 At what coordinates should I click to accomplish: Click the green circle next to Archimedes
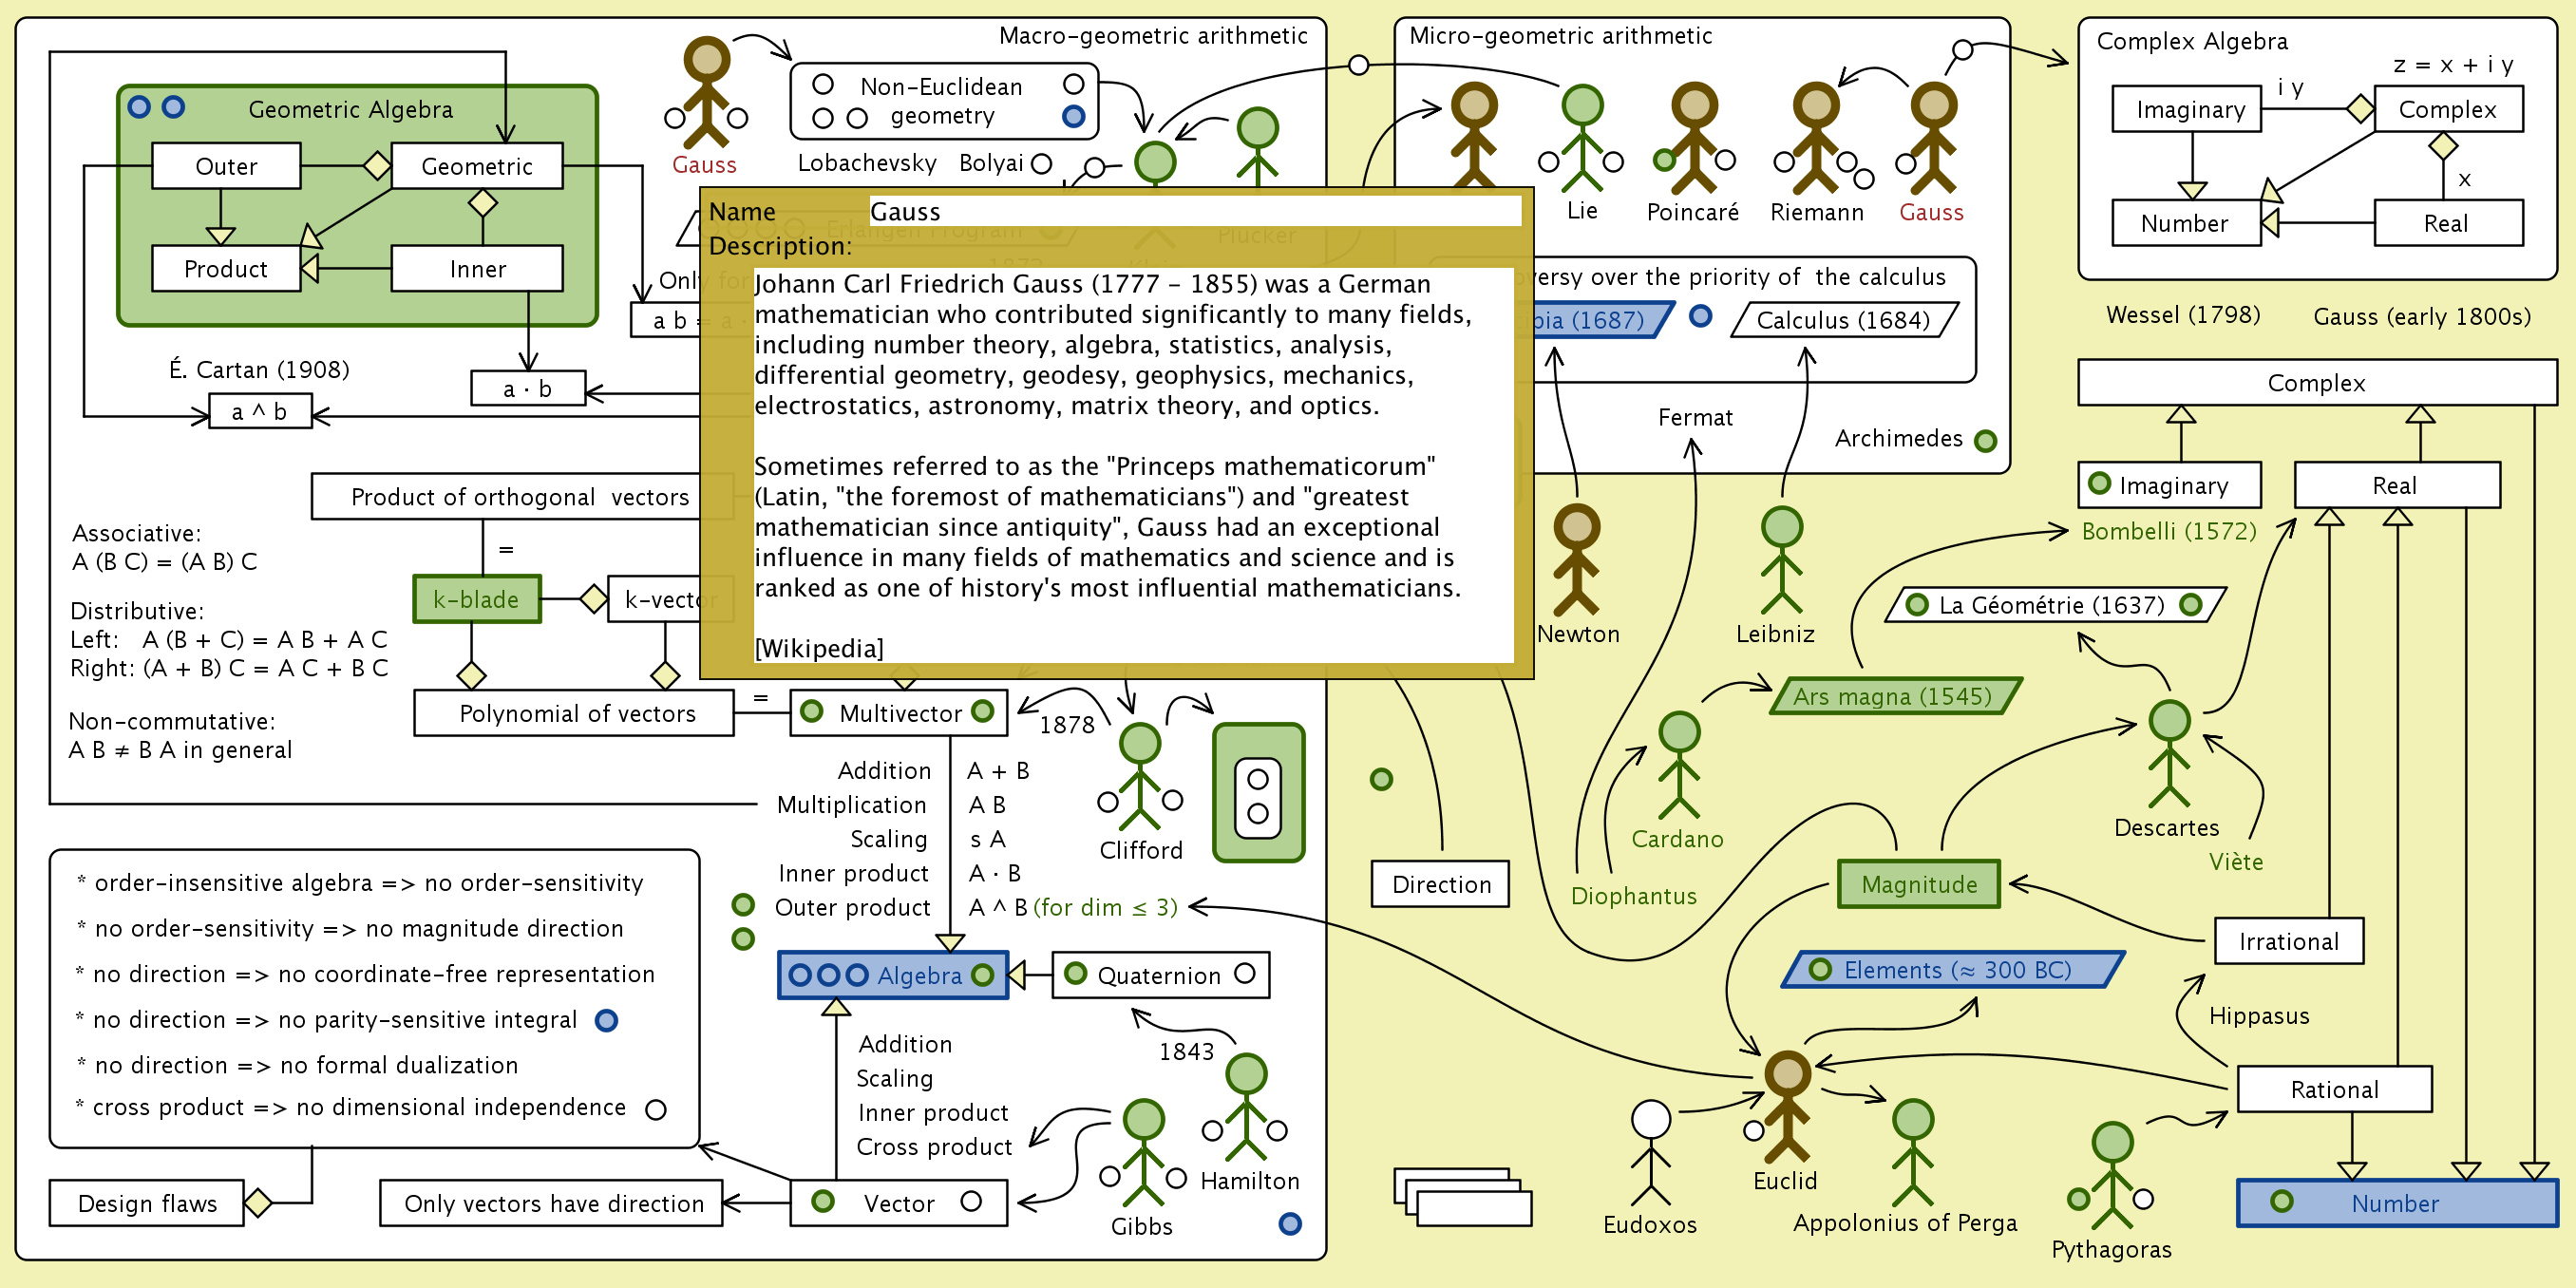point(1985,440)
